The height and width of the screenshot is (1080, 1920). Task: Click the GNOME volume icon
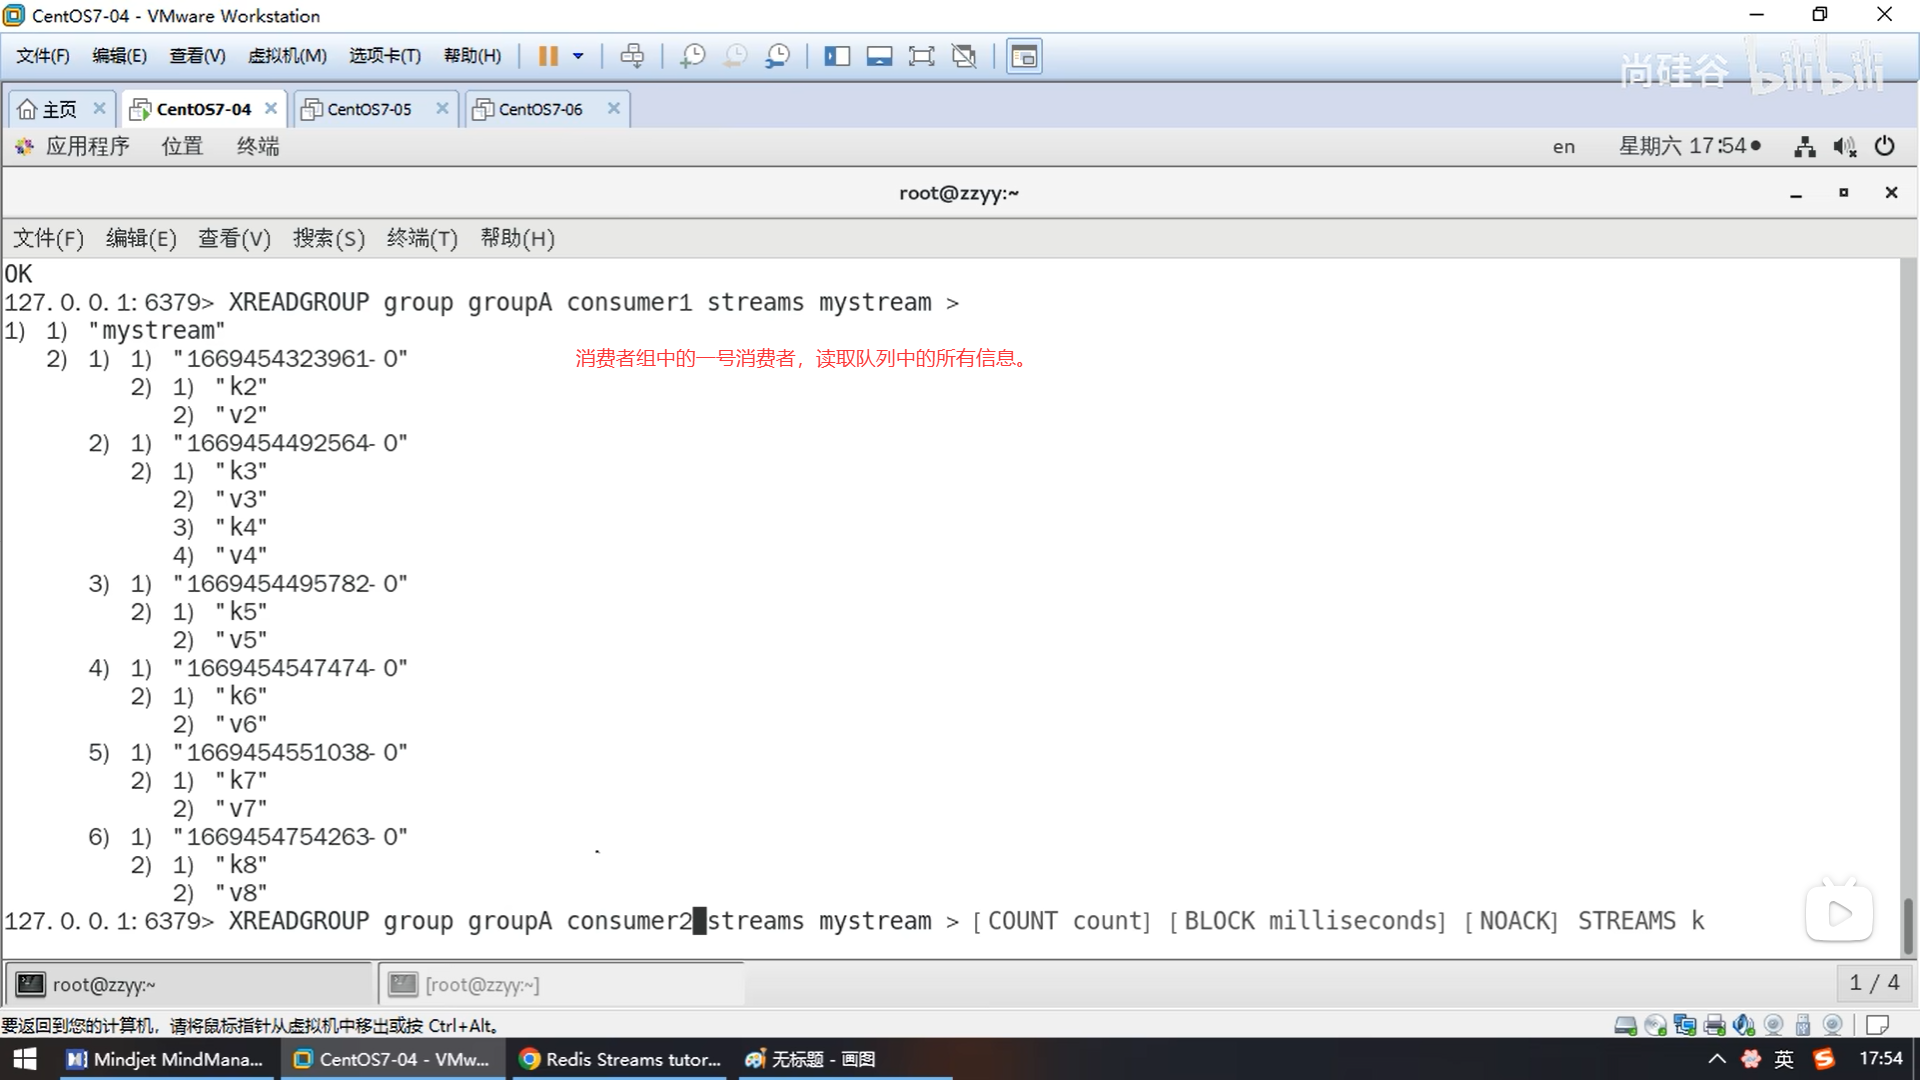[x=1844, y=147]
